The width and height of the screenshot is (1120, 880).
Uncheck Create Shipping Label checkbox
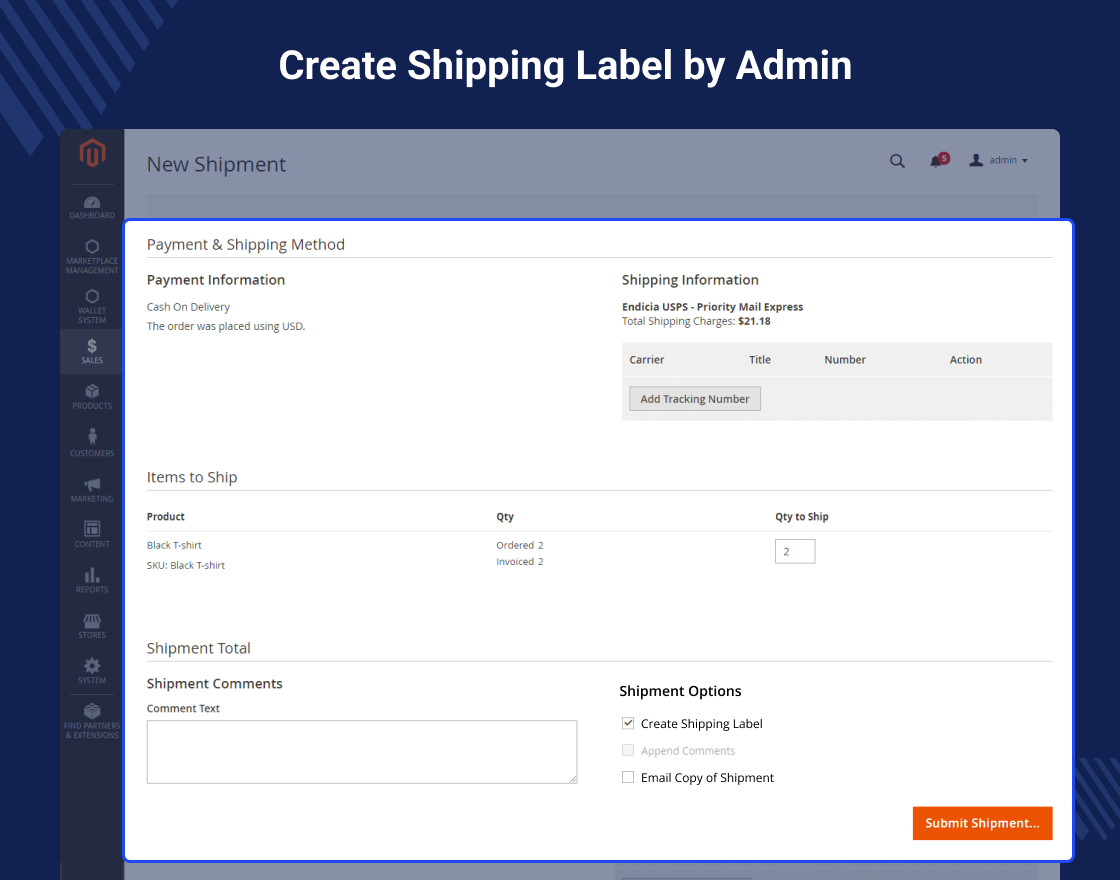pos(628,723)
